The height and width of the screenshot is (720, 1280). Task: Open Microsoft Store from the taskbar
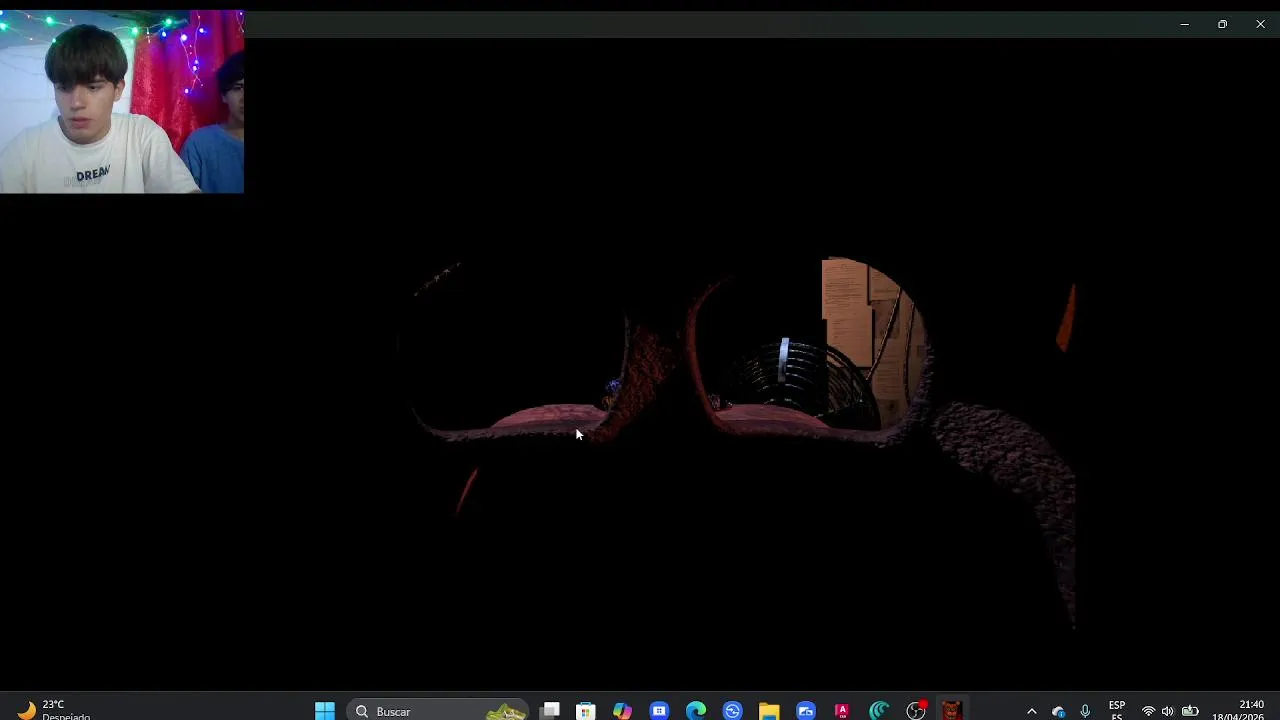tap(586, 711)
